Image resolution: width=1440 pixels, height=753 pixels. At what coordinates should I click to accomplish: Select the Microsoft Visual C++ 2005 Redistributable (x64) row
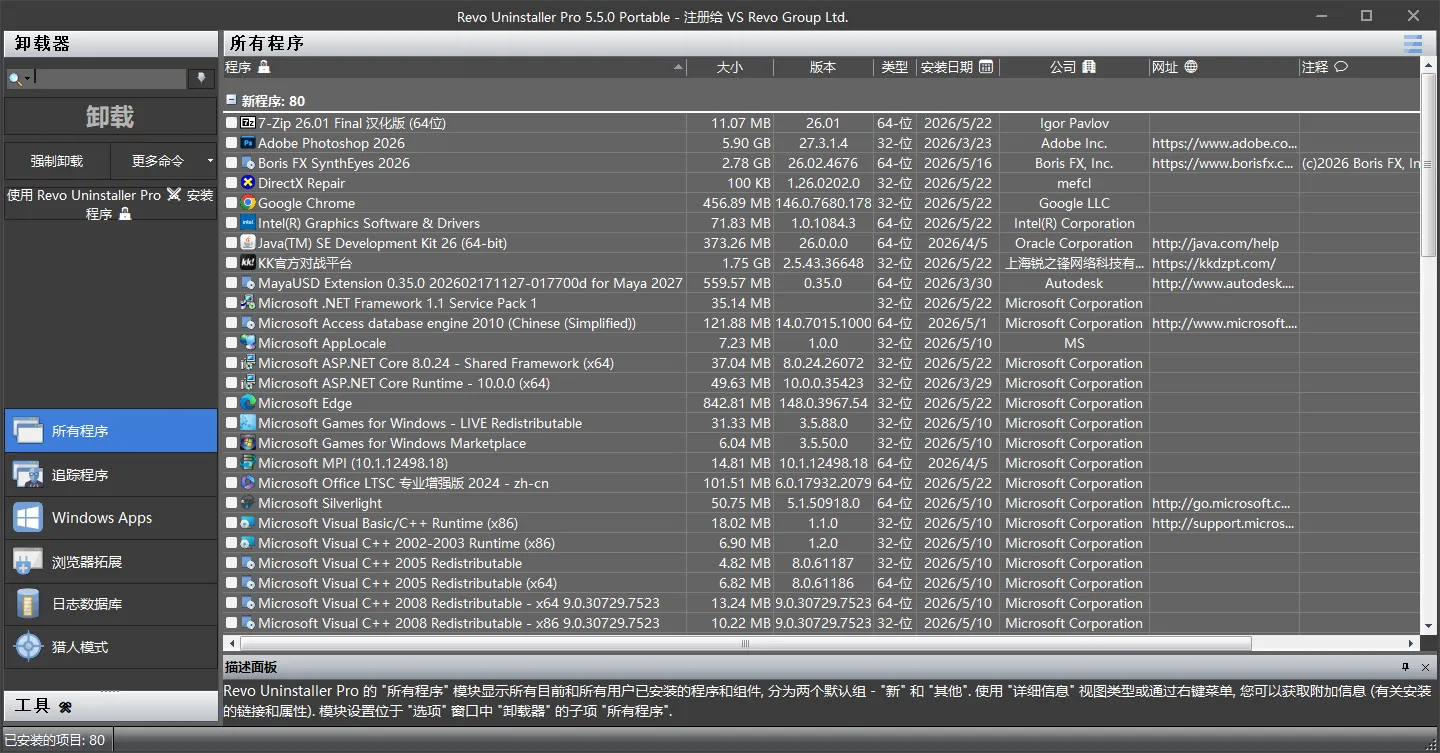click(x=821, y=583)
